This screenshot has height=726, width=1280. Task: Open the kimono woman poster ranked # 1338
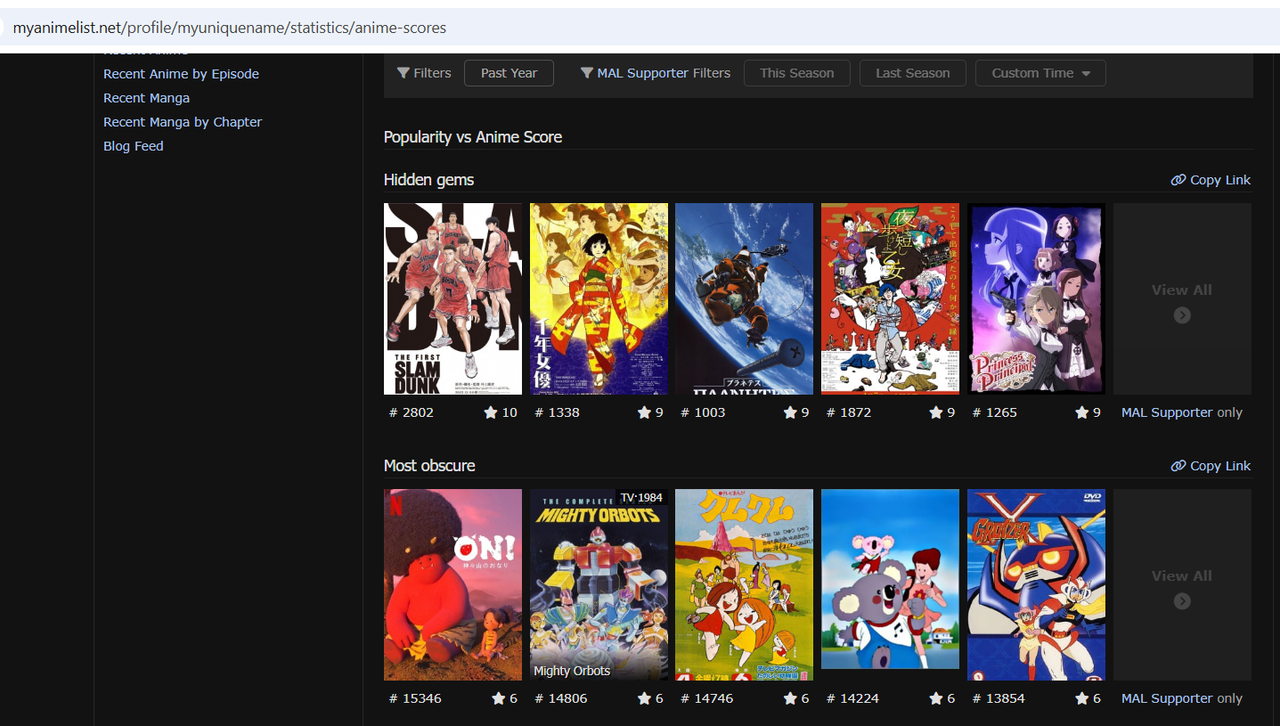pyautogui.click(x=599, y=299)
